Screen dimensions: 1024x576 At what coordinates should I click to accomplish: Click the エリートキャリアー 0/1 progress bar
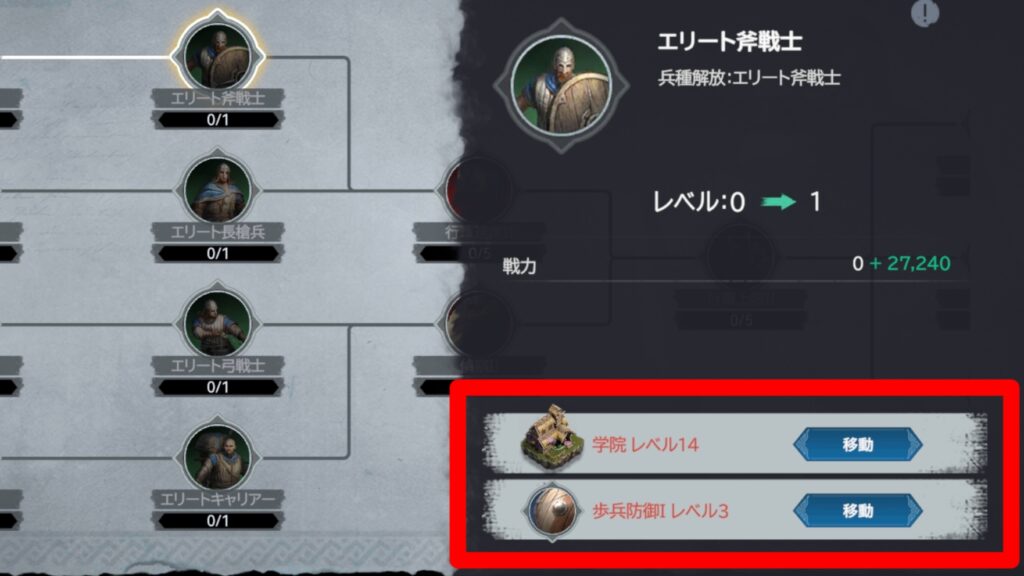tap(217, 520)
